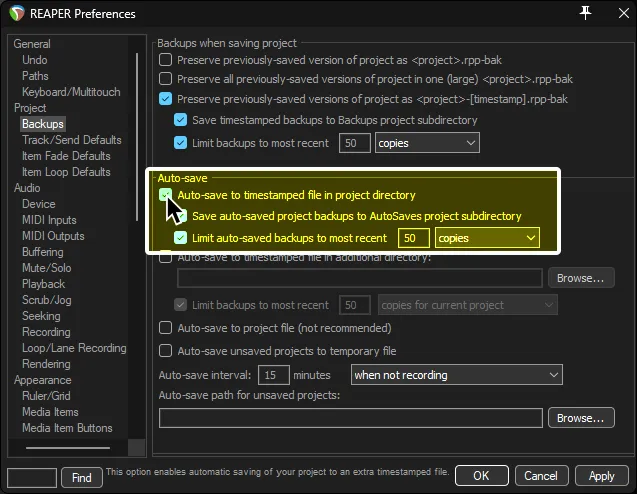Click the REAPER logo icon in title bar

click(17, 13)
